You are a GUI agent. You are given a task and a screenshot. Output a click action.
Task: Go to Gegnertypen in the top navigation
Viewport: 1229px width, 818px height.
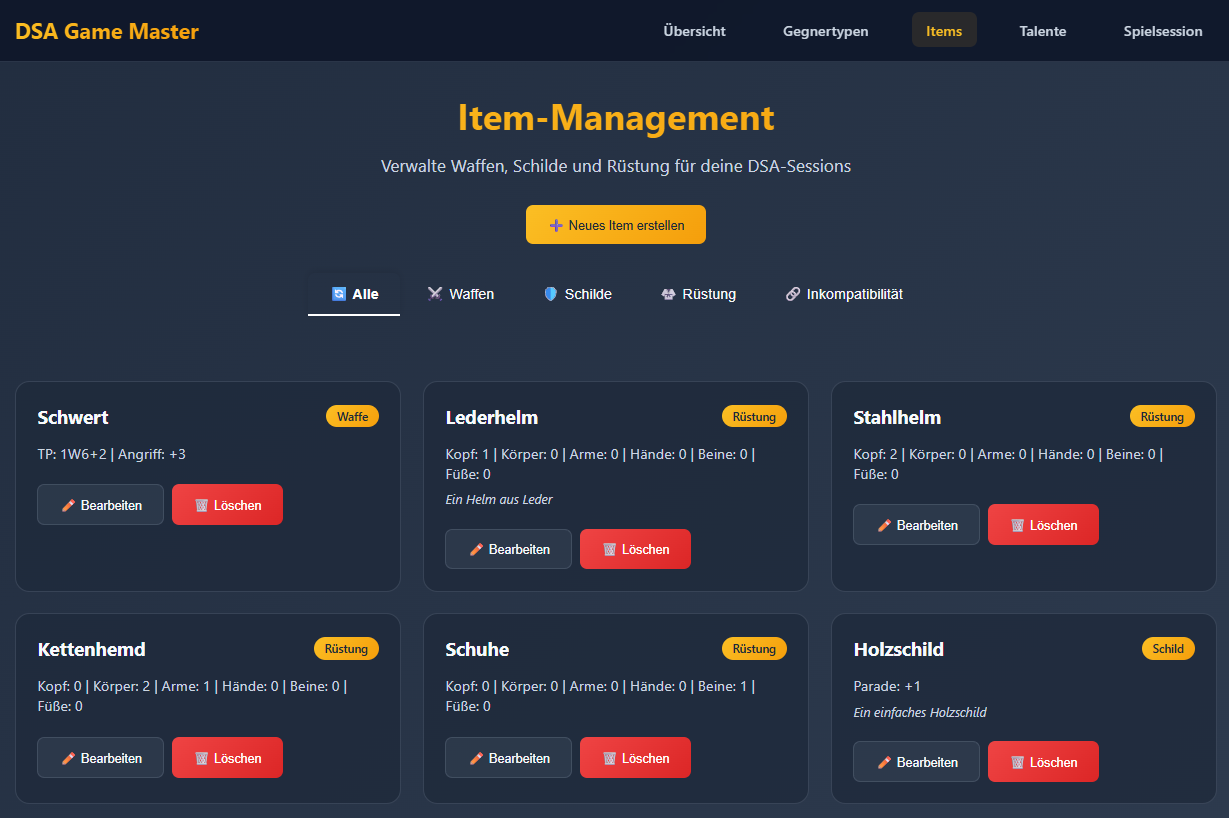tap(825, 31)
